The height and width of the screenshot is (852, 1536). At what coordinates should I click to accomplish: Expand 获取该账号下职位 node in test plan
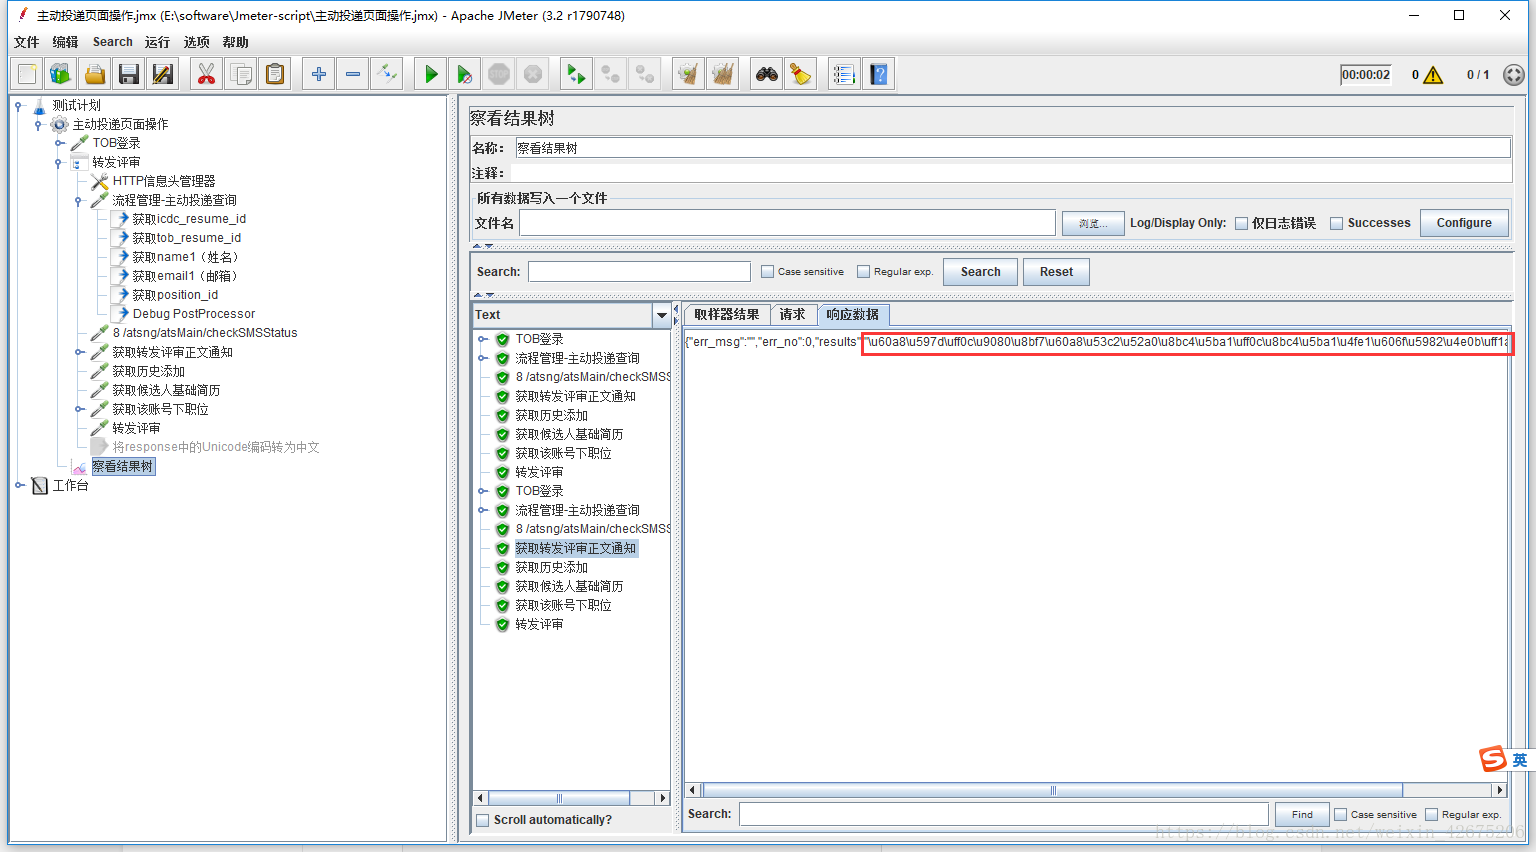click(x=79, y=409)
